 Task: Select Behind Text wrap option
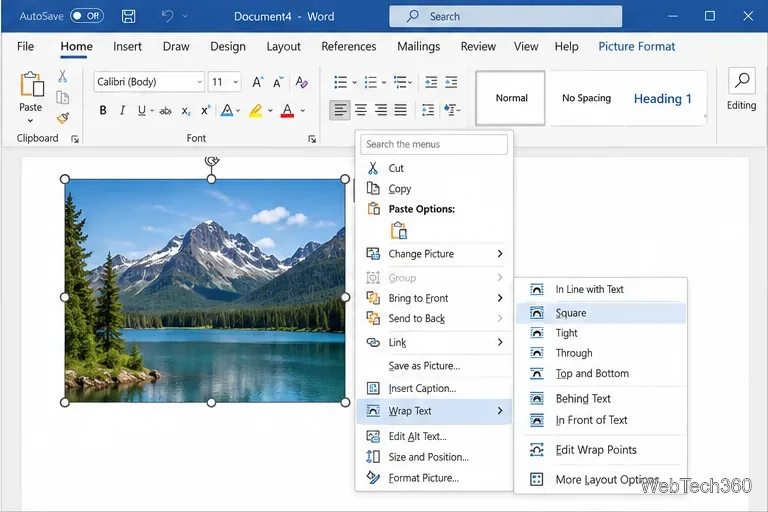tap(601, 399)
